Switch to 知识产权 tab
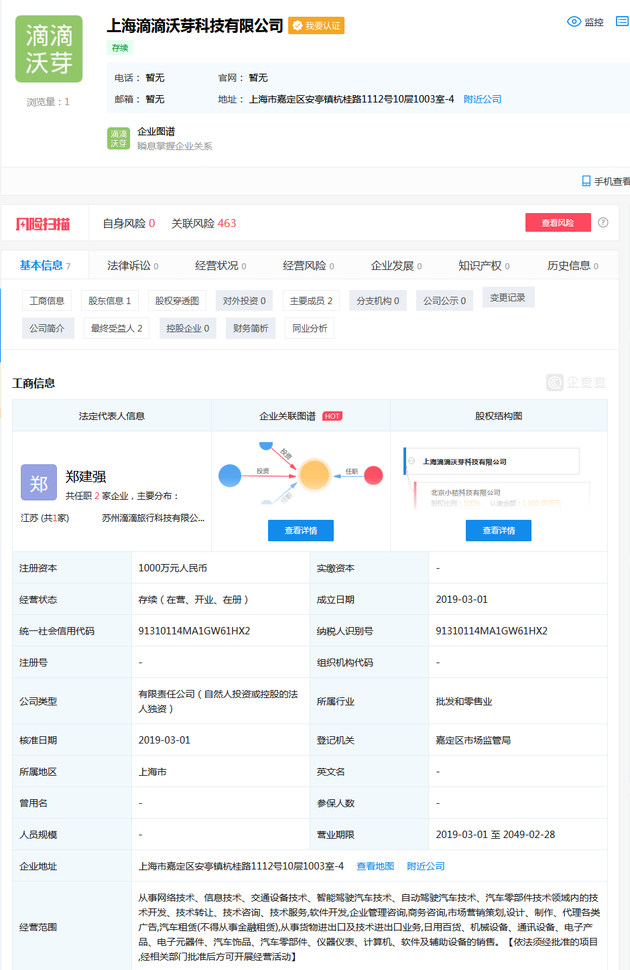Screen dimensions: 630x970 [x=484, y=265]
